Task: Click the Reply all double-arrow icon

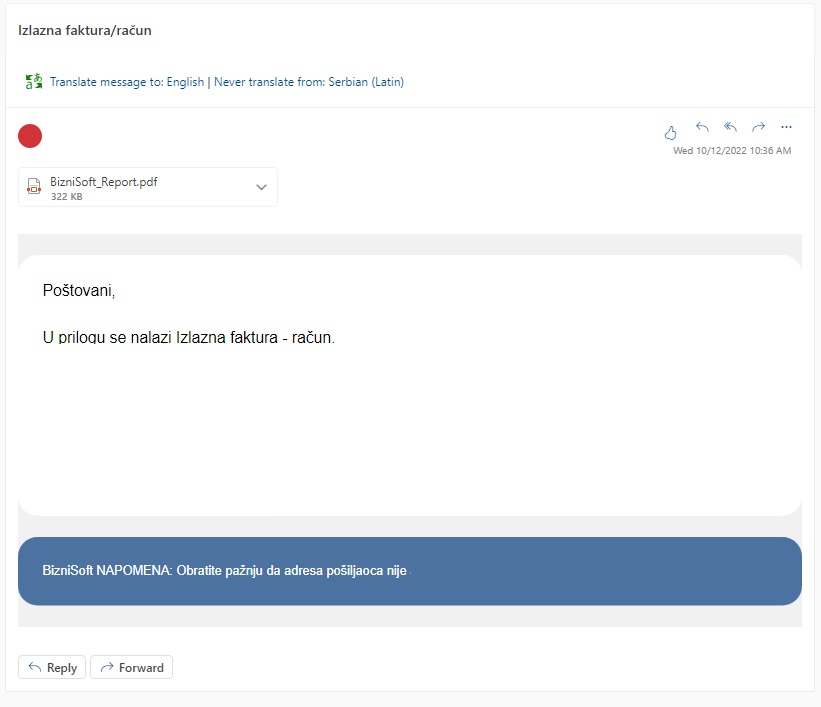Action: 730,127
